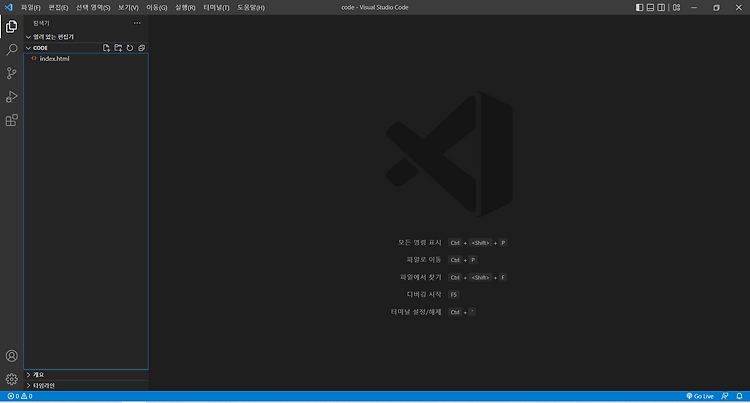Open the Run and Debug view
The width and height of the screenshot is (750, 403).
[11, 97]
